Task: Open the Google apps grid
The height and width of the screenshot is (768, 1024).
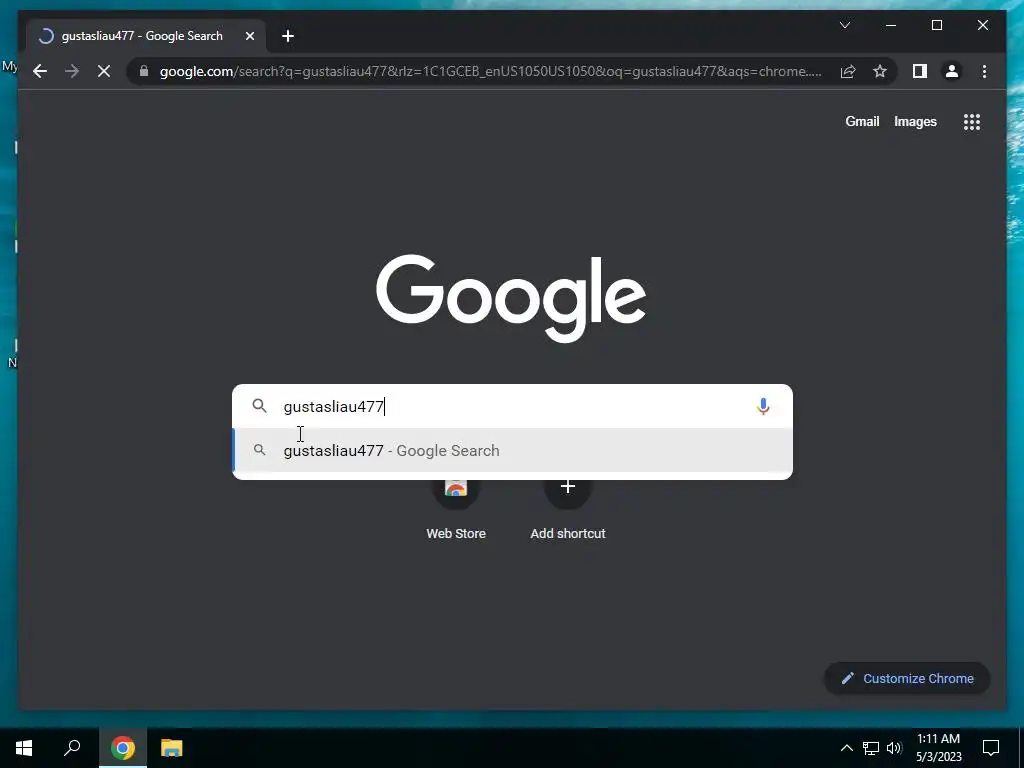Action: pos(972,121)
